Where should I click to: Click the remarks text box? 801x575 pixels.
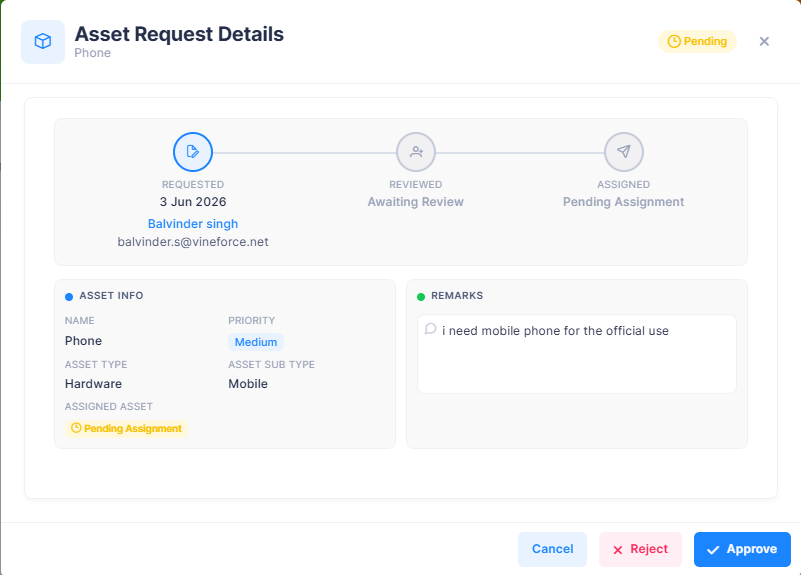click(577, 354)
